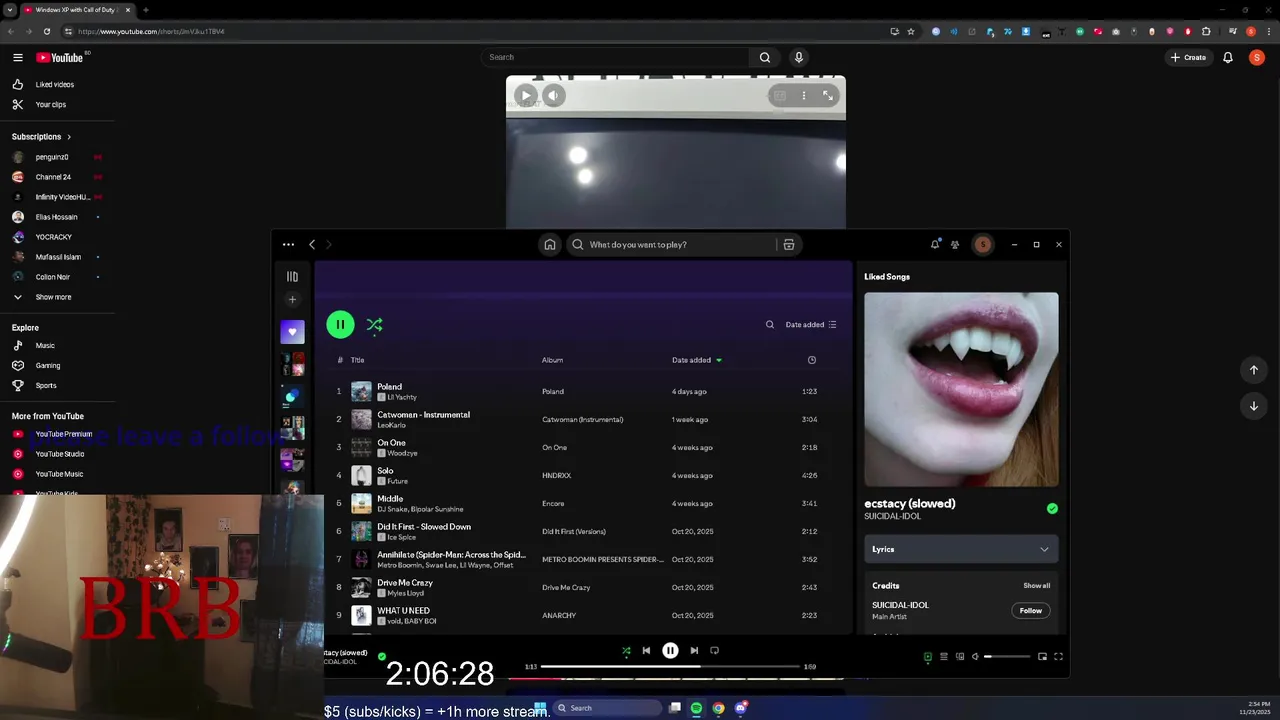The image size is (1280, 720).
Task: Open YouTube hamburger guide menu
Action: [17, 57]
